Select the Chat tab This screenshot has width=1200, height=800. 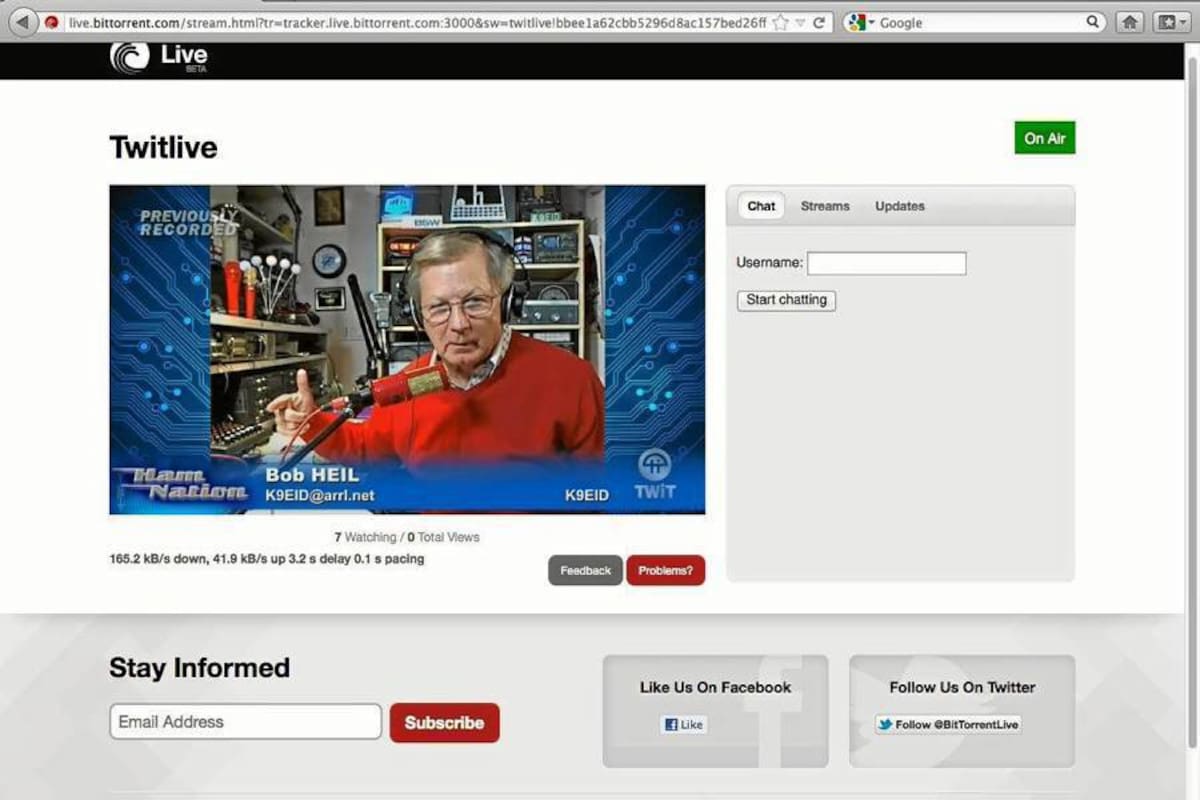tap(761, 206)
